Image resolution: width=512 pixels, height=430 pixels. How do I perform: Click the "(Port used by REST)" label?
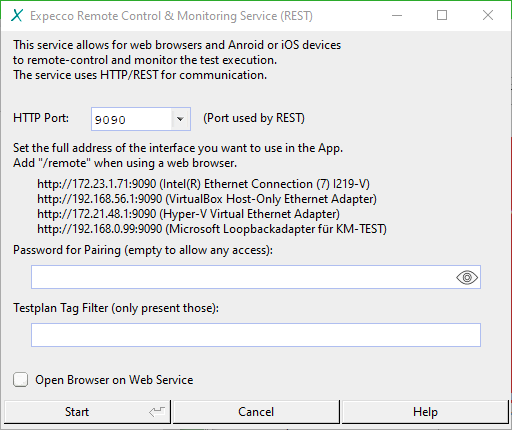[254, 118]
